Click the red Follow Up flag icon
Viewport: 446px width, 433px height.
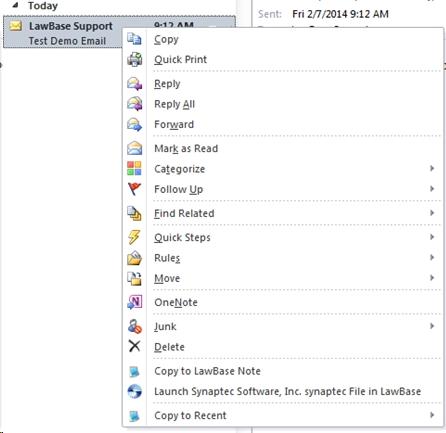tap(134, 189)
